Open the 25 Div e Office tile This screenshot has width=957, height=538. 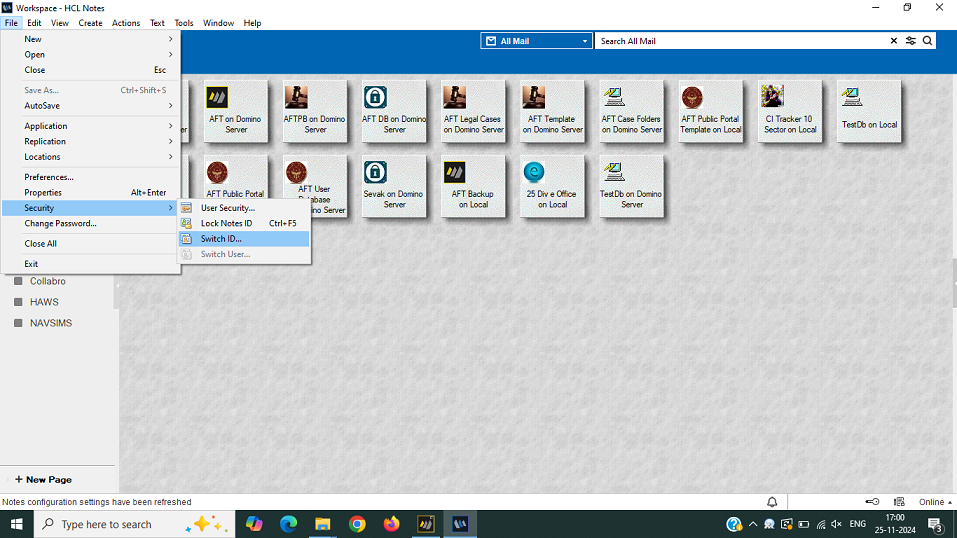coord(552,187)
